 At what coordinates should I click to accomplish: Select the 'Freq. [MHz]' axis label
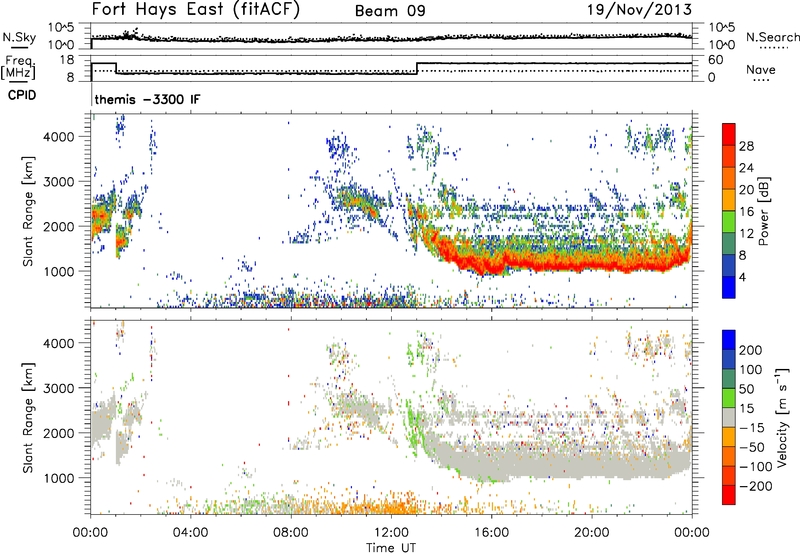(x=18, y=68)
